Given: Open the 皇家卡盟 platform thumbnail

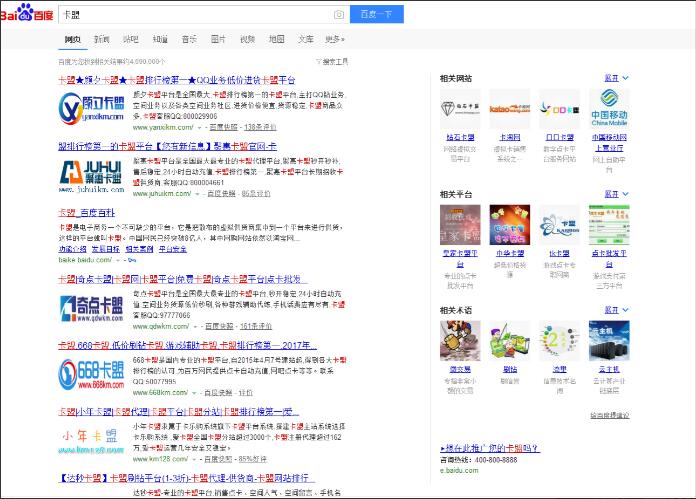Looking at the screenshot, I should pyautogui.click(x=460, y=225).
